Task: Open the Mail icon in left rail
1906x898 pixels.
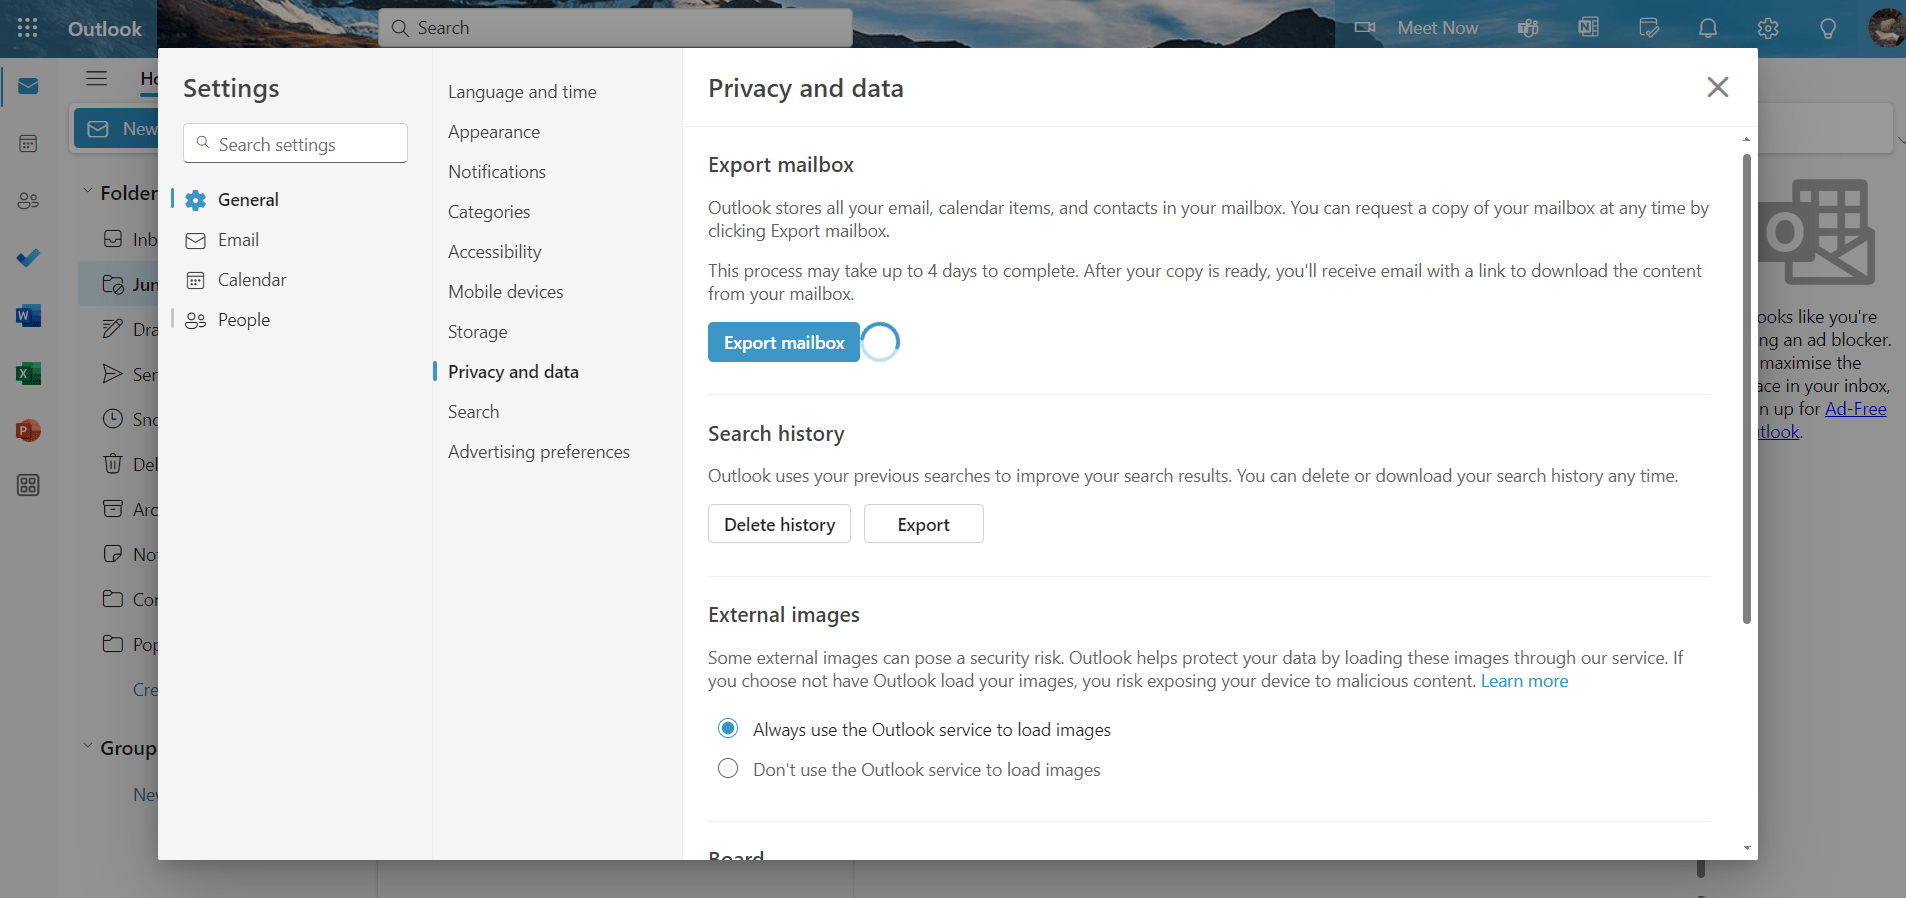Action: pyautogui.click(x=28, y=86)
